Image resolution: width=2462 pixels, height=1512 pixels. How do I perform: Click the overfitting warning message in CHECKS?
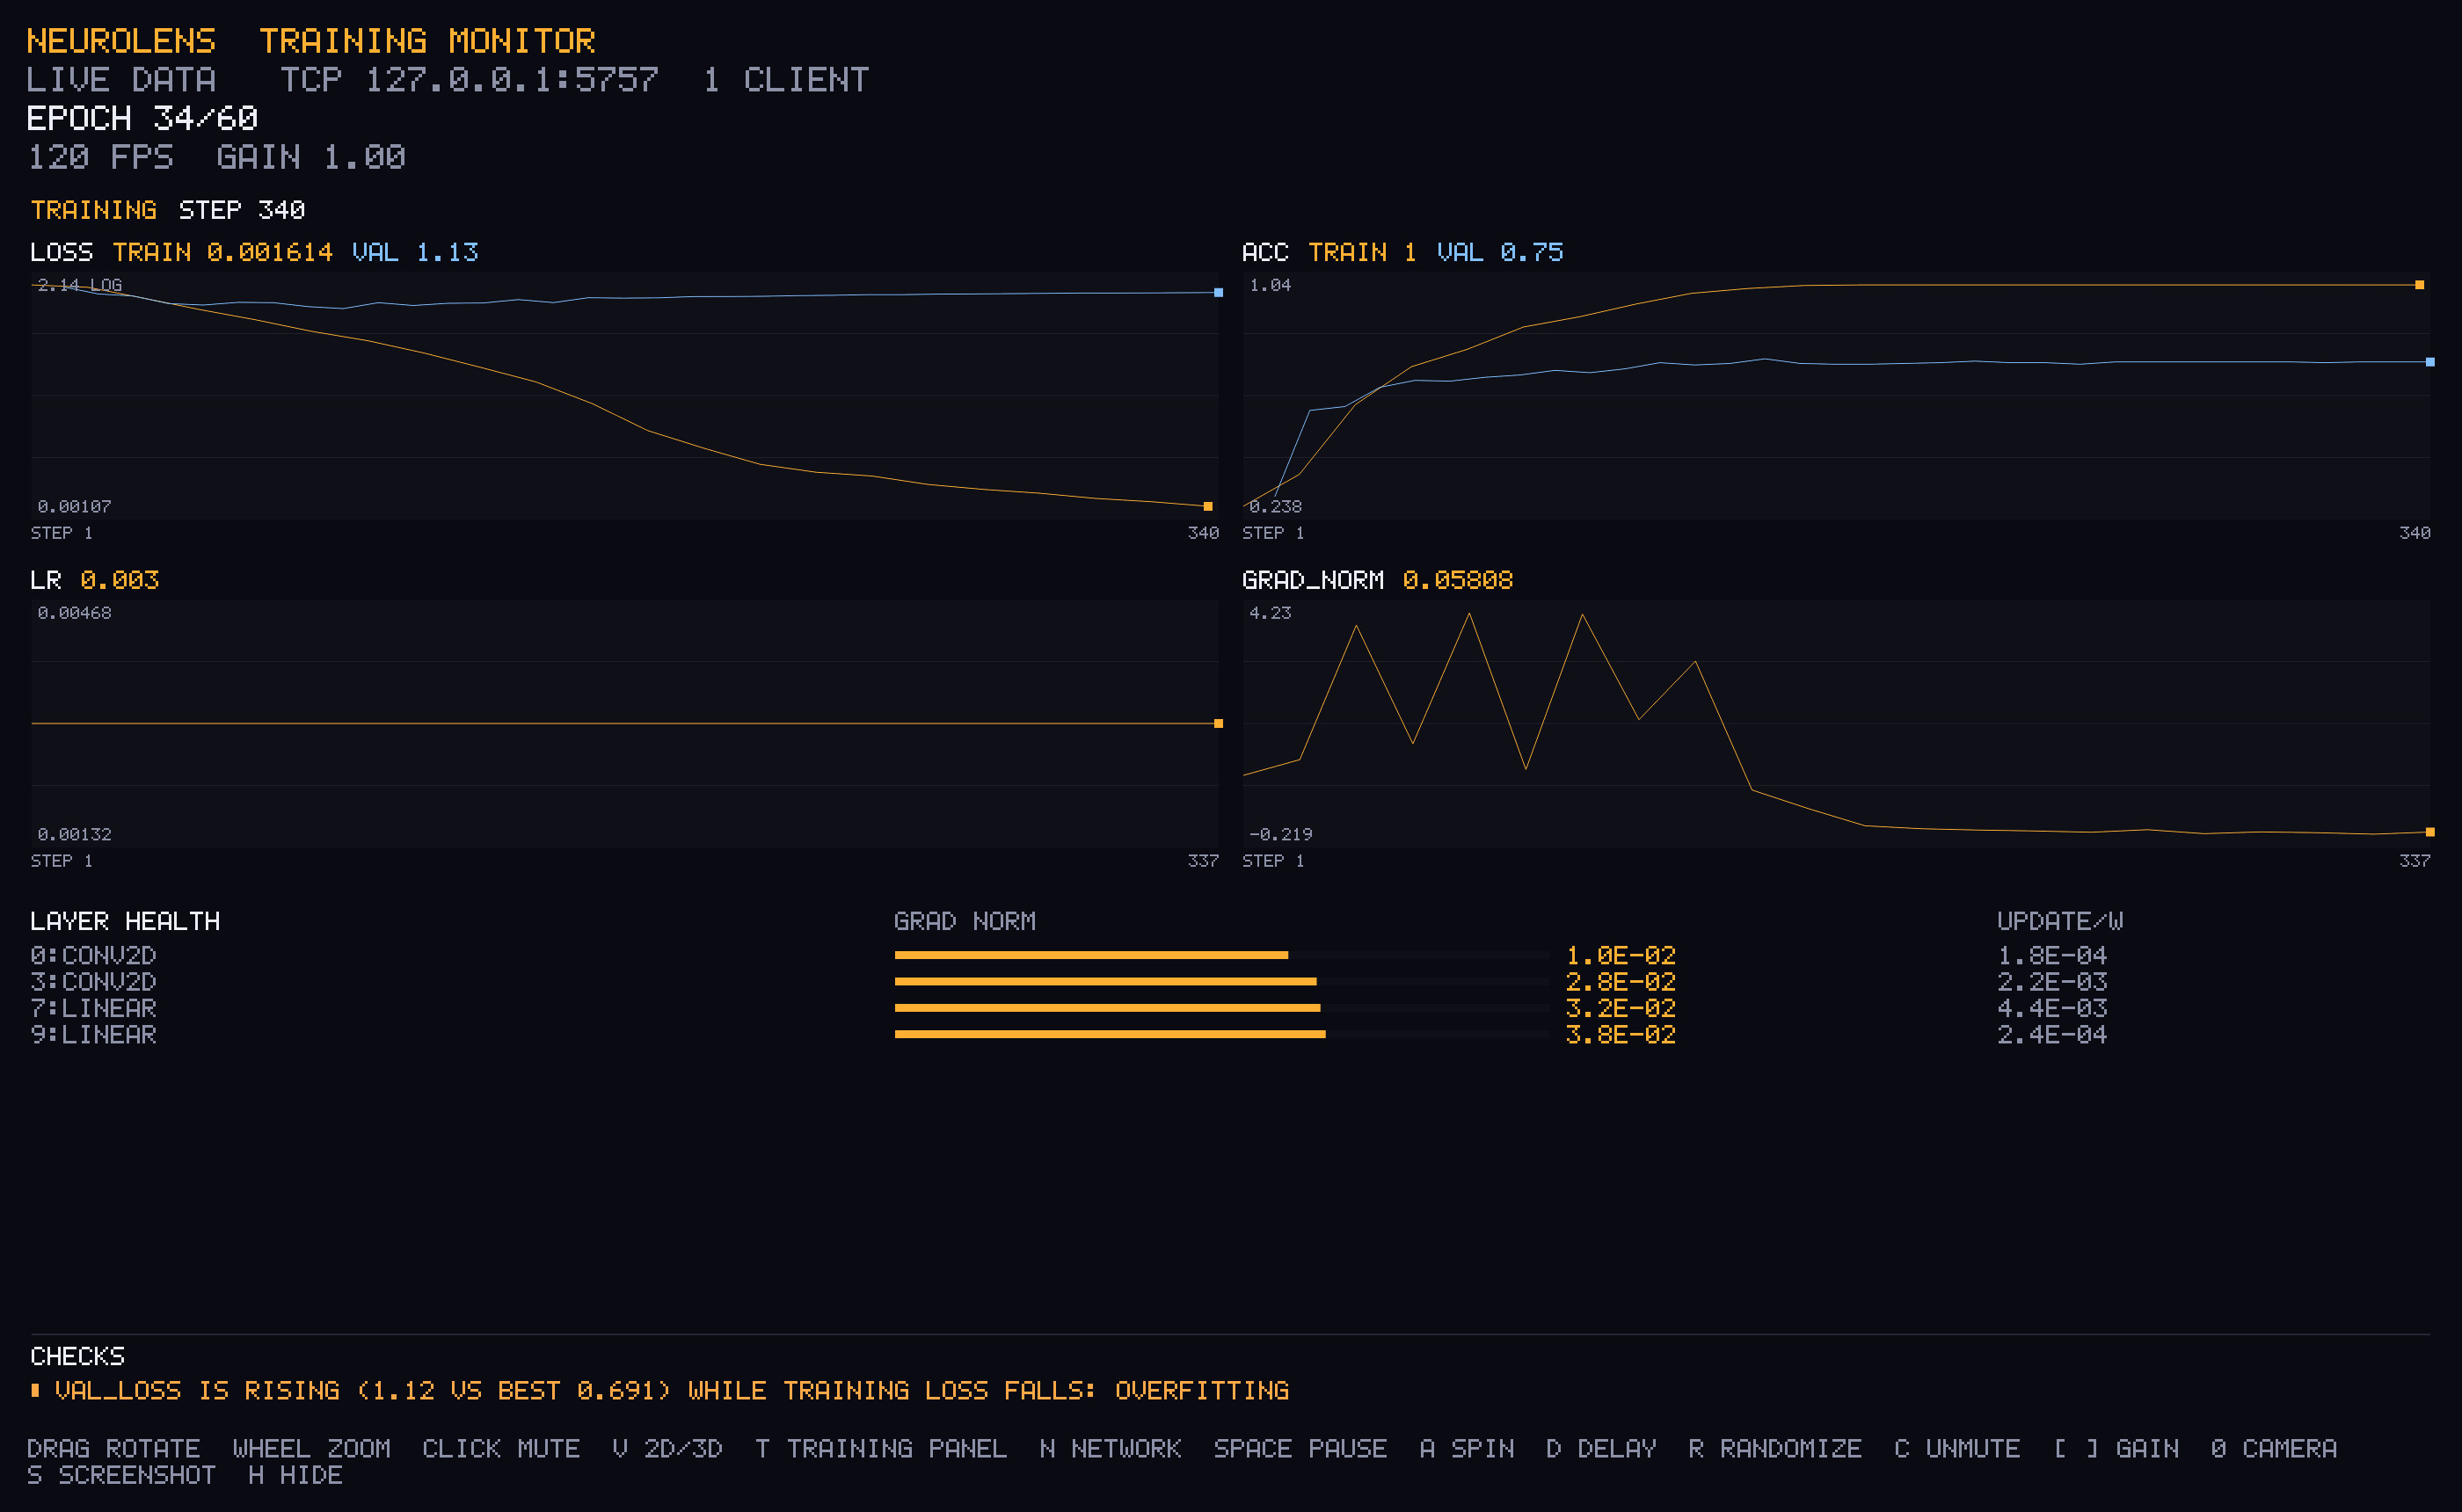660,1390
